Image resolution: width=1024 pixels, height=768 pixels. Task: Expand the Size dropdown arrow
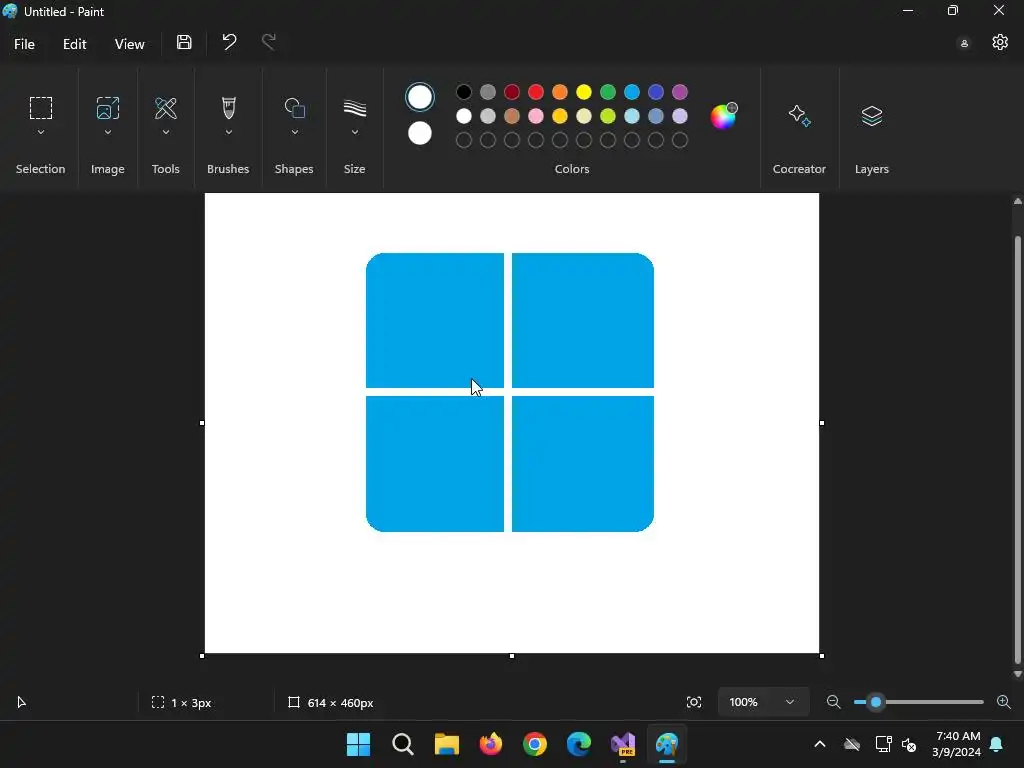[x=355, y=133]
